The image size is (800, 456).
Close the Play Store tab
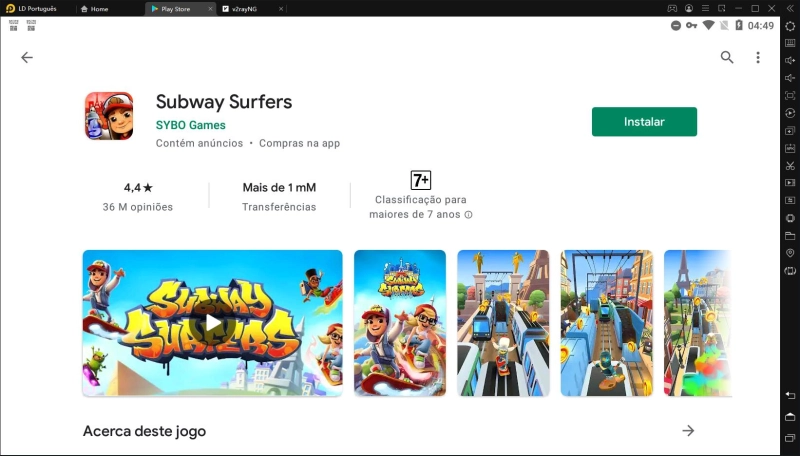coord(210,9)
